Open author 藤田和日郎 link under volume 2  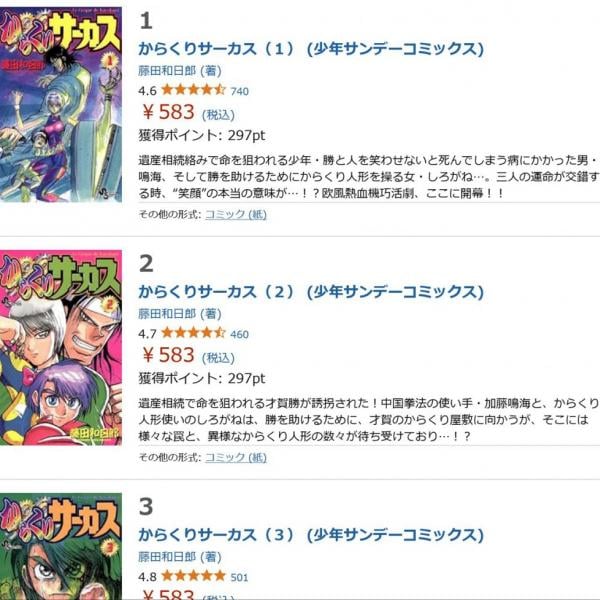(167, 314)
